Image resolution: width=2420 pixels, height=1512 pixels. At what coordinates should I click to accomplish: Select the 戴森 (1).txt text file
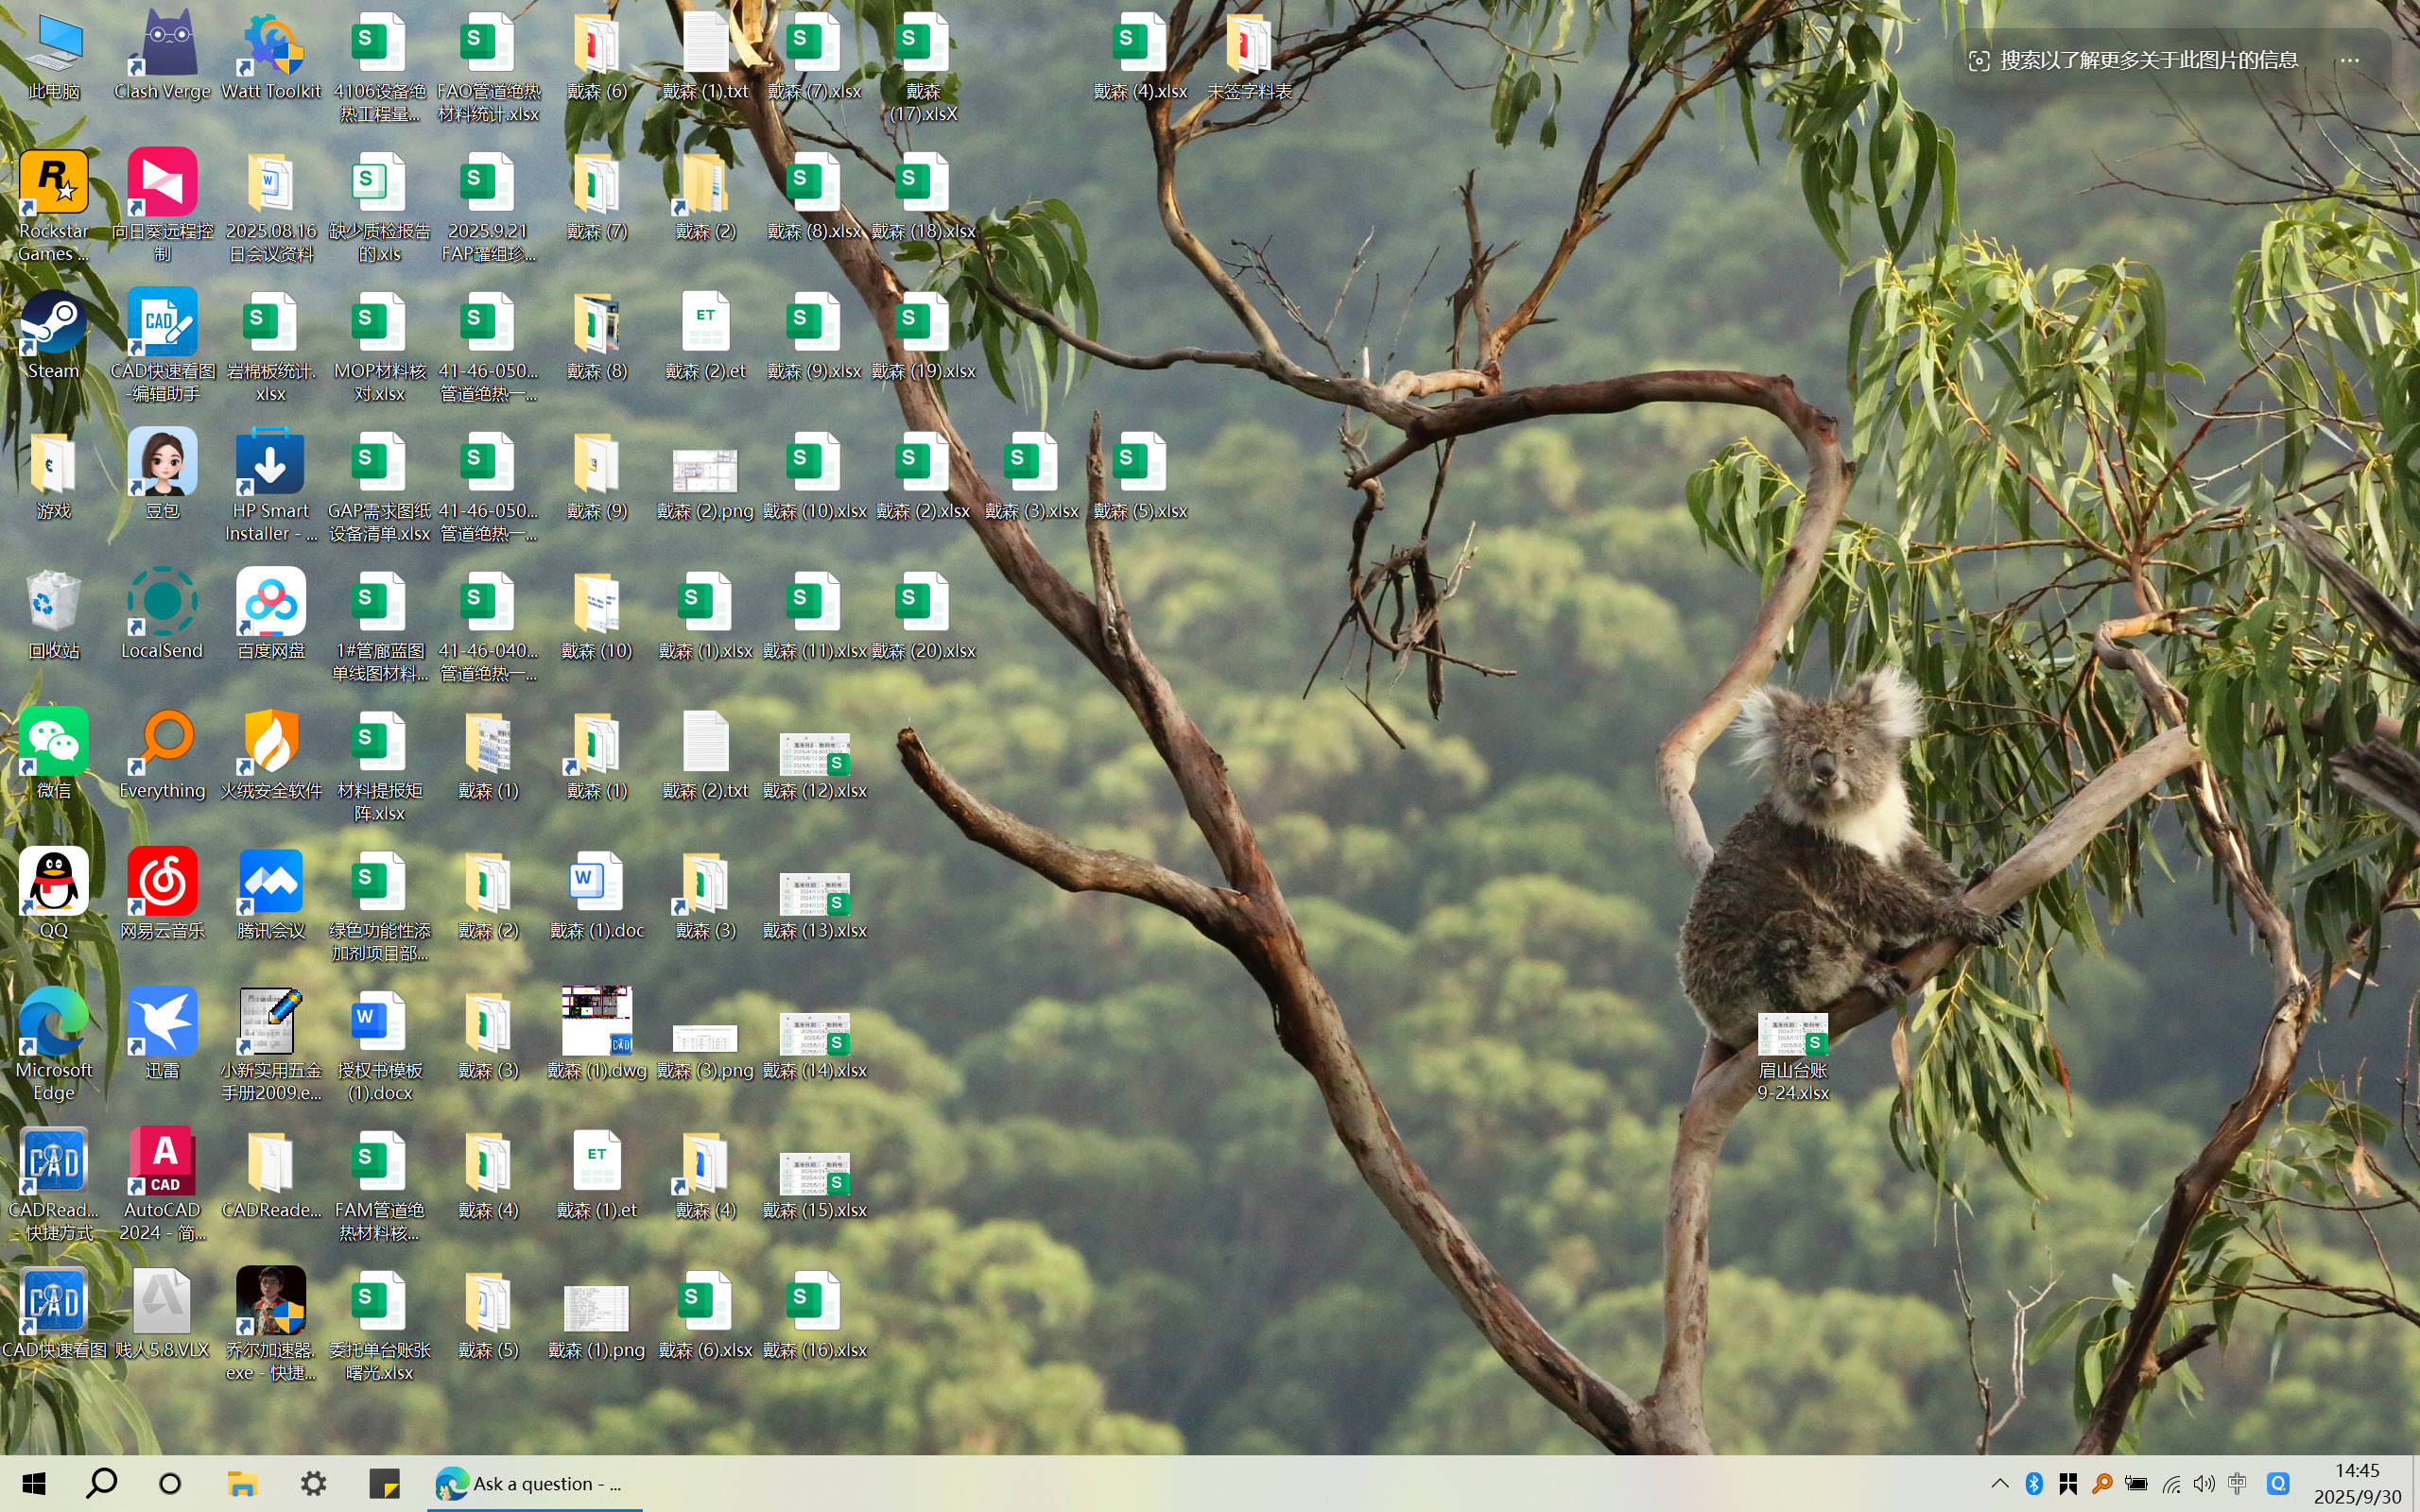coord(705,56)
